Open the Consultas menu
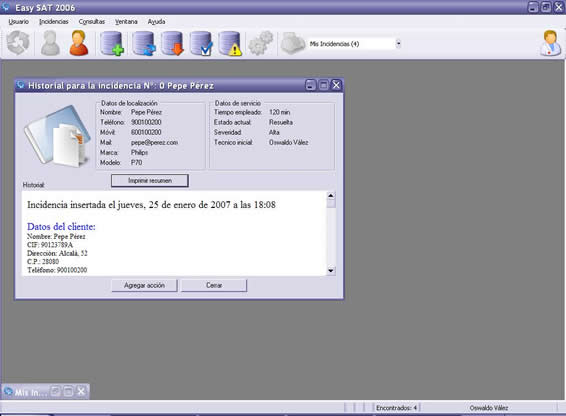The height and width of the screenshot is (416, 566). click(92, 22)
